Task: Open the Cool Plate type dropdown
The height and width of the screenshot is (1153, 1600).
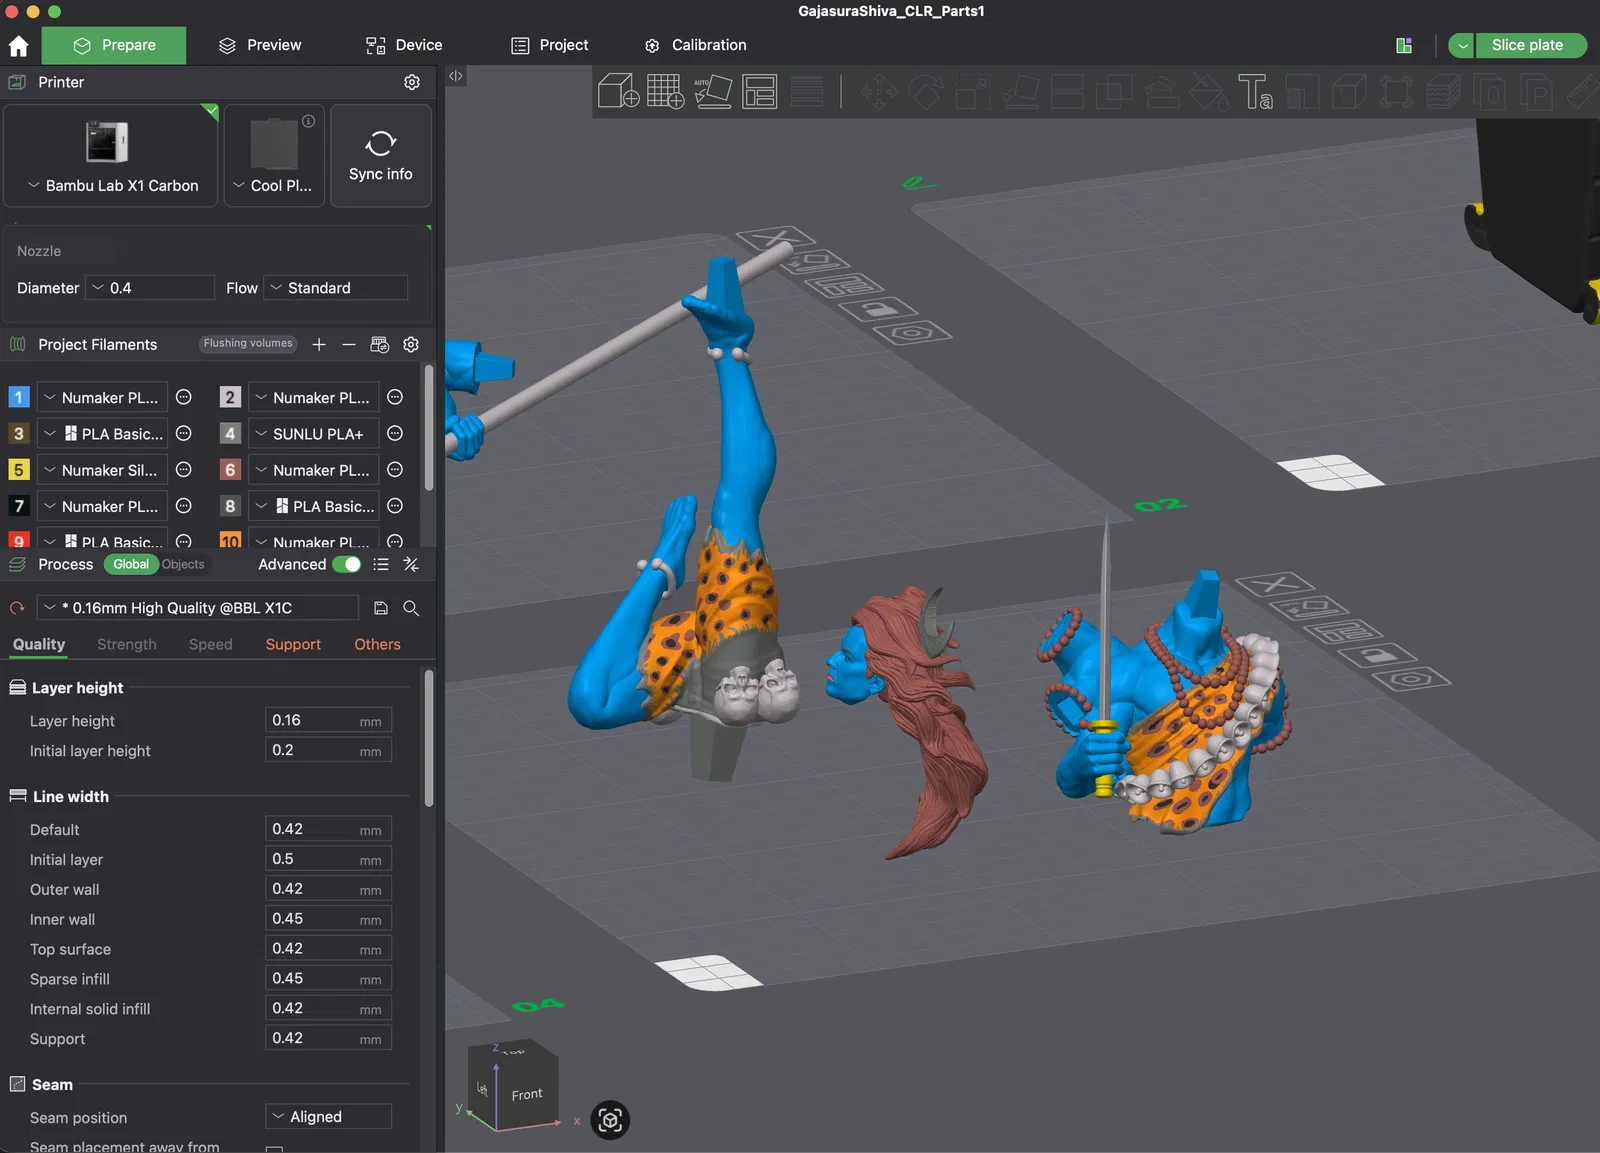Action: tap(273, 185)
